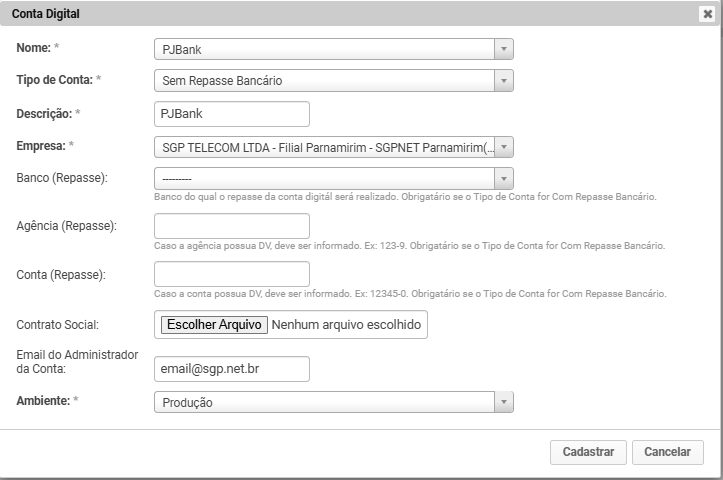Click the arrow icon on Tipo de Conta
This screenshot has height=480, width=723.
(504, 81)
